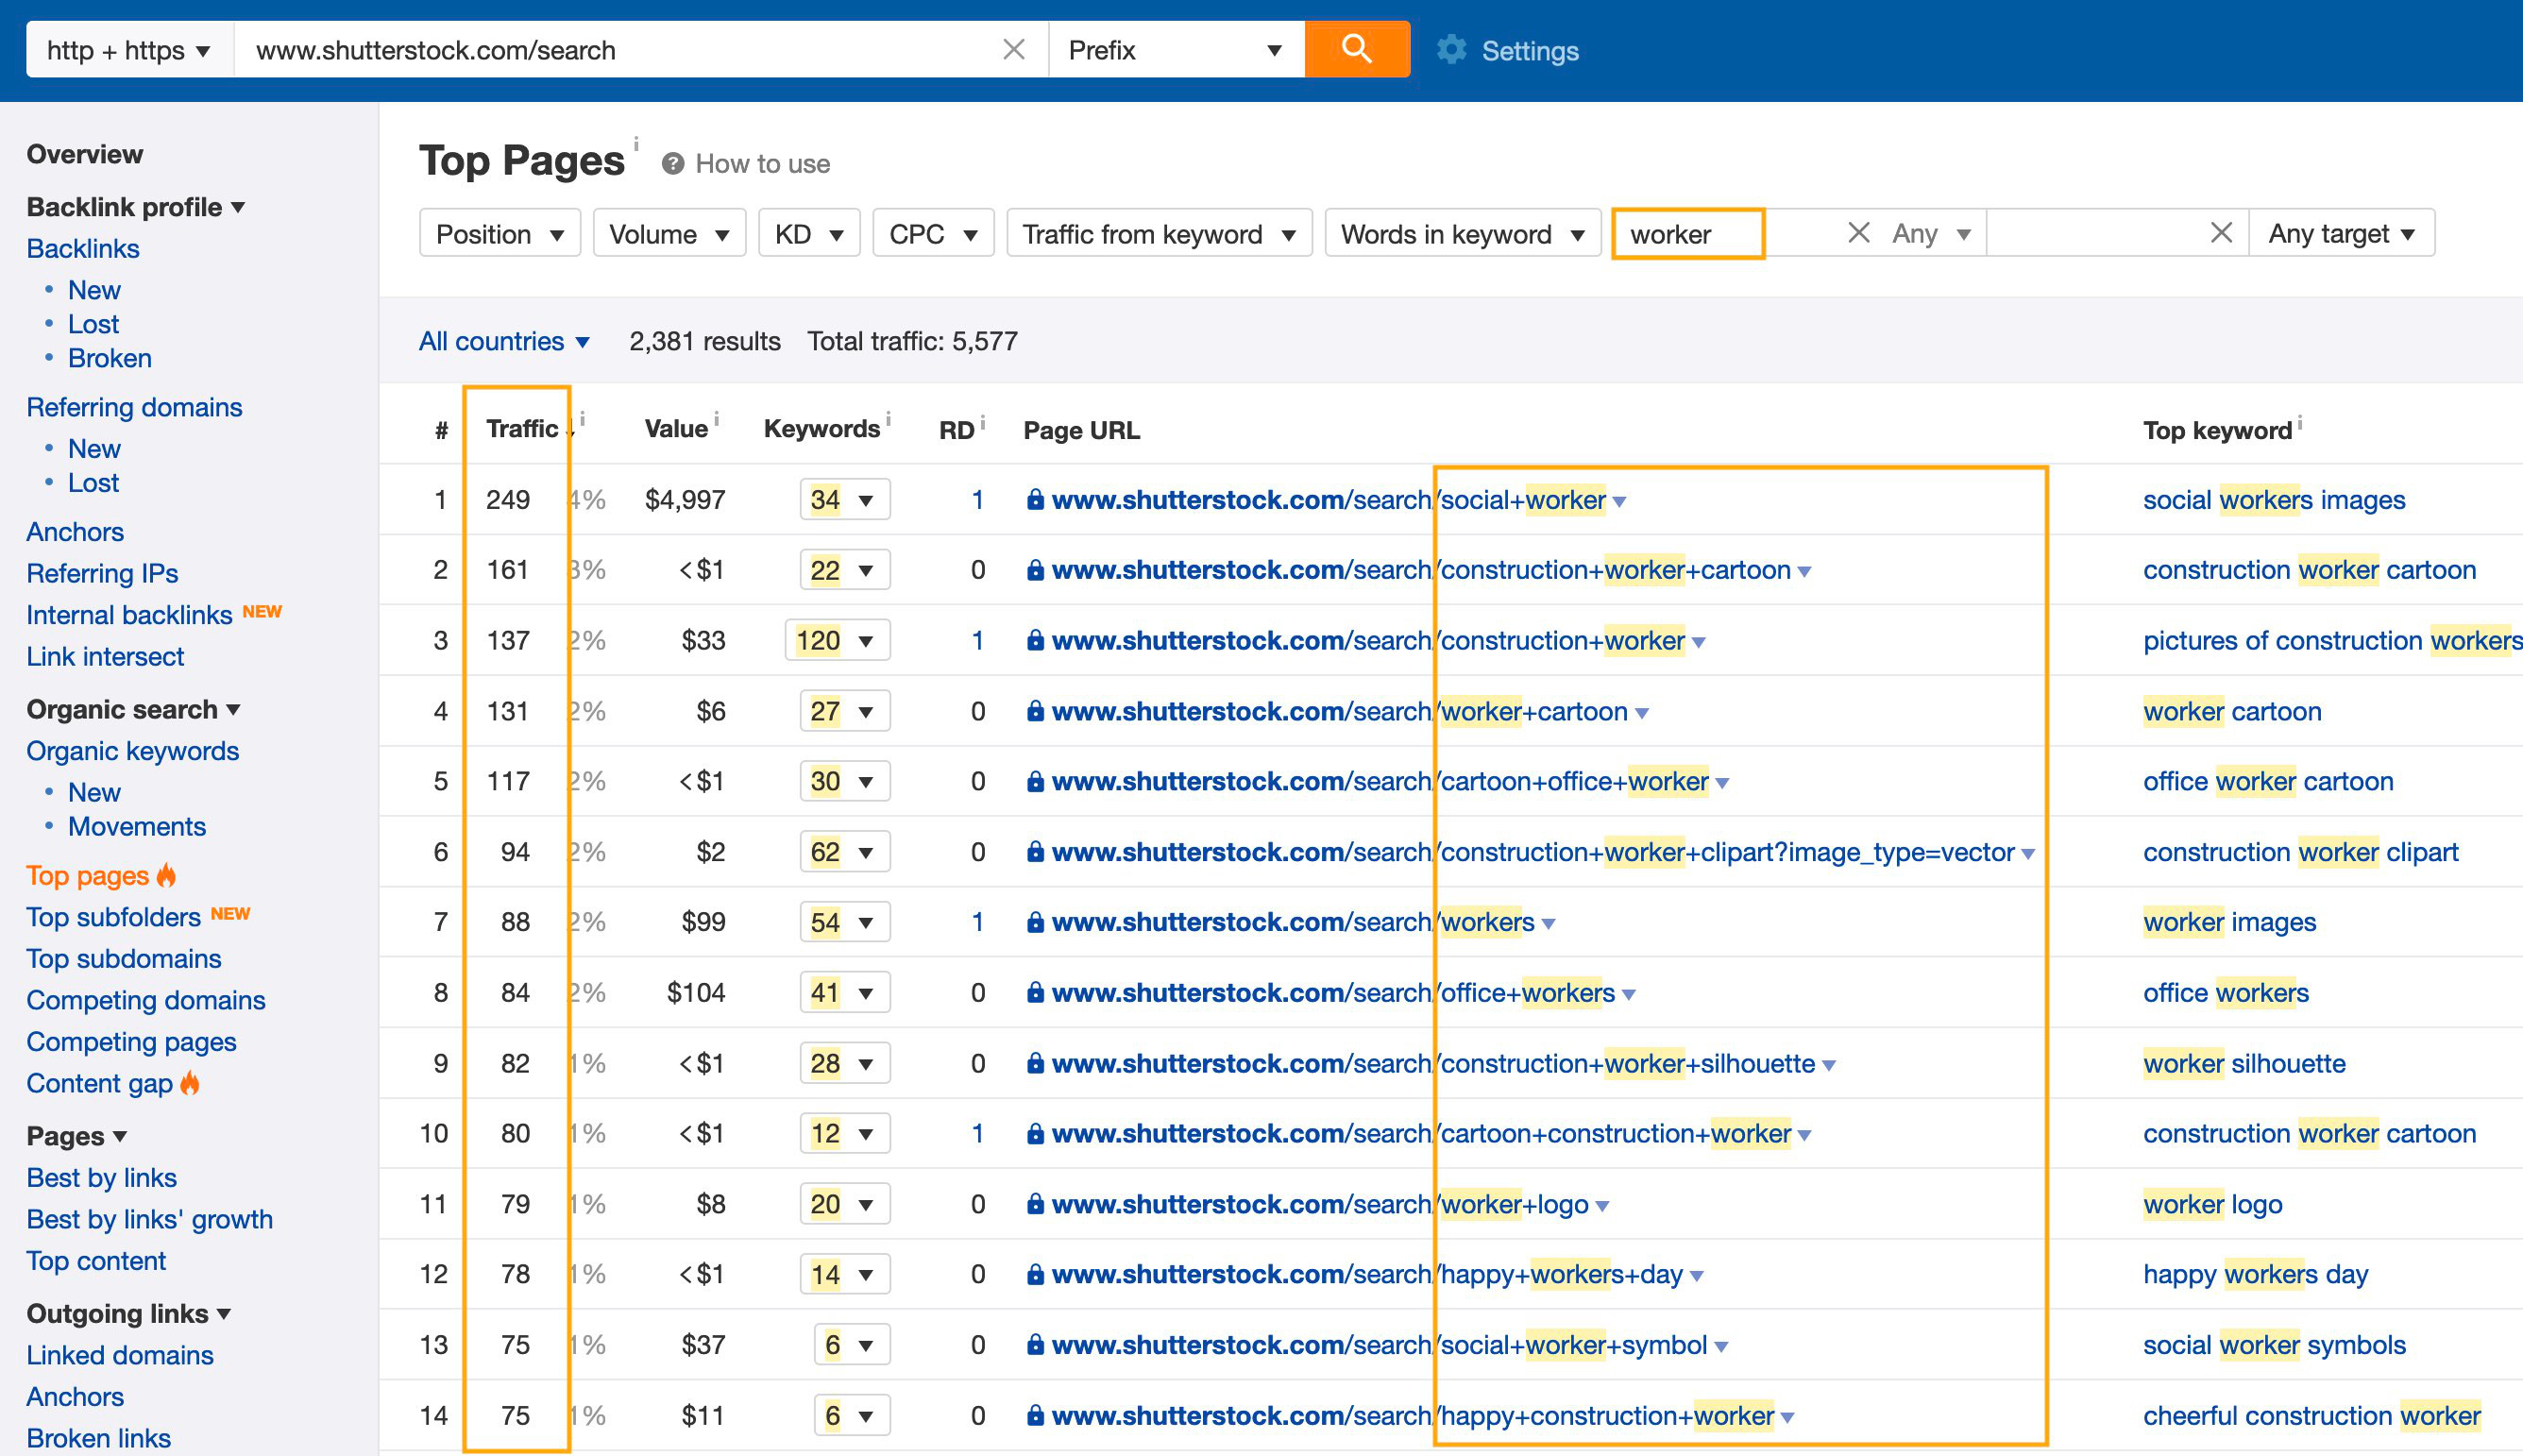2523x1456 pixels.
Task: Open the Position filter dropdown
Action: pos(499,234)
